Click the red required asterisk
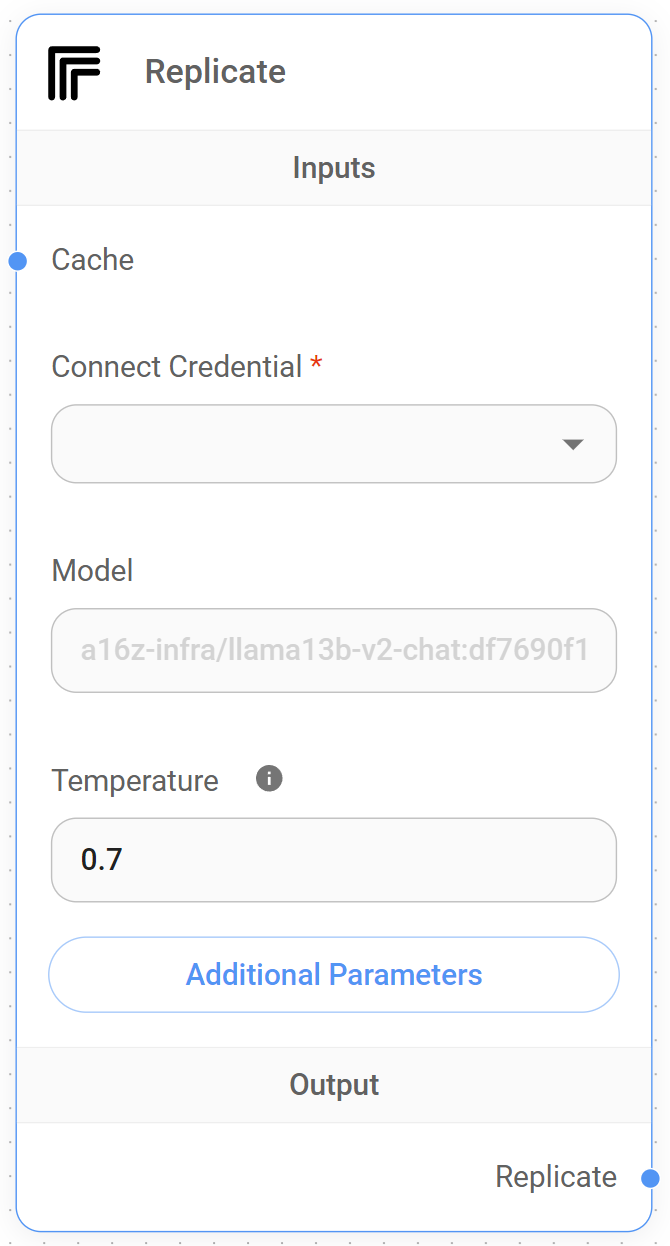Image resolution: width=670 pixels, height=1246 pixels. click(316, 365)
